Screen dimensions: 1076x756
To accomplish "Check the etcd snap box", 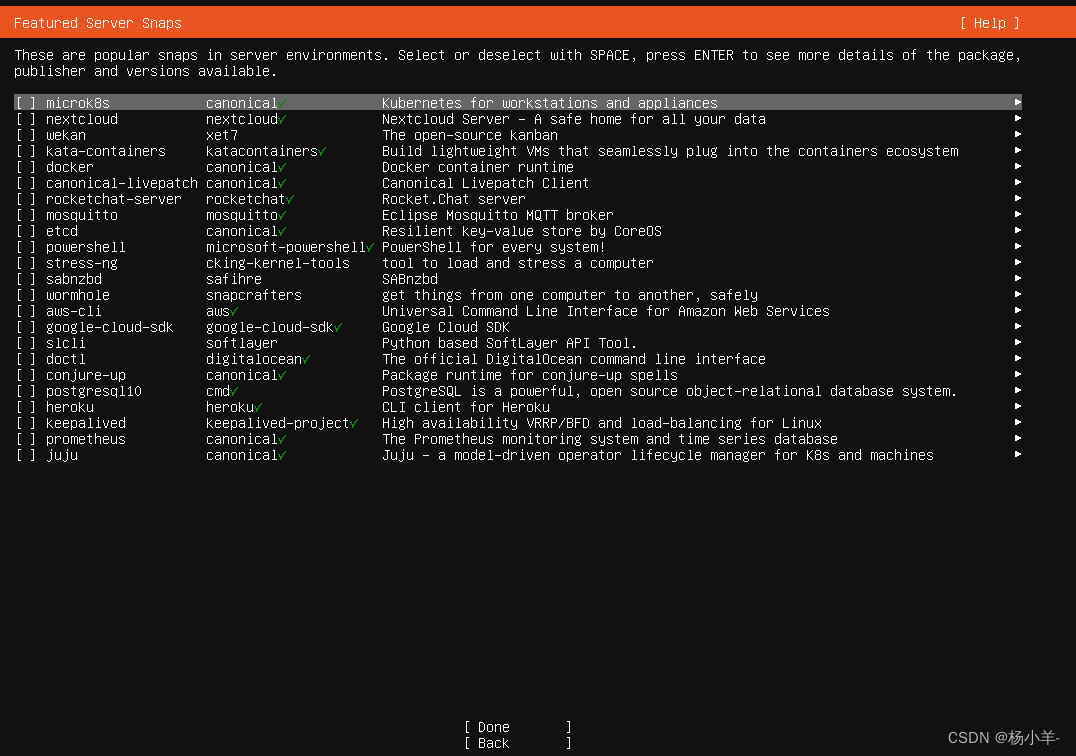I will tap(26, 231).
